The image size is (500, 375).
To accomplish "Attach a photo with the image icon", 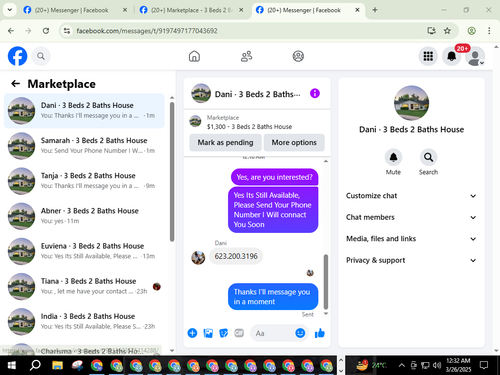I will tap(208, 333).
